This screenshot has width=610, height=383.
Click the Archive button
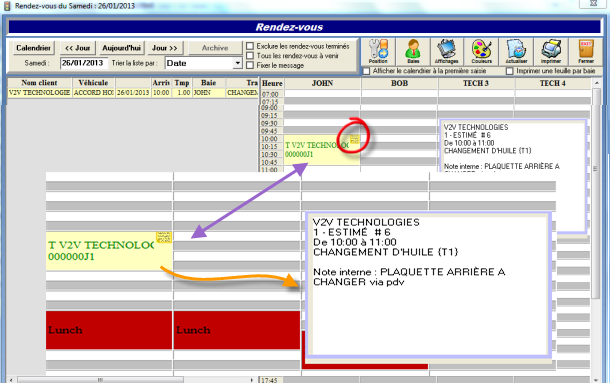pos(215,48)
